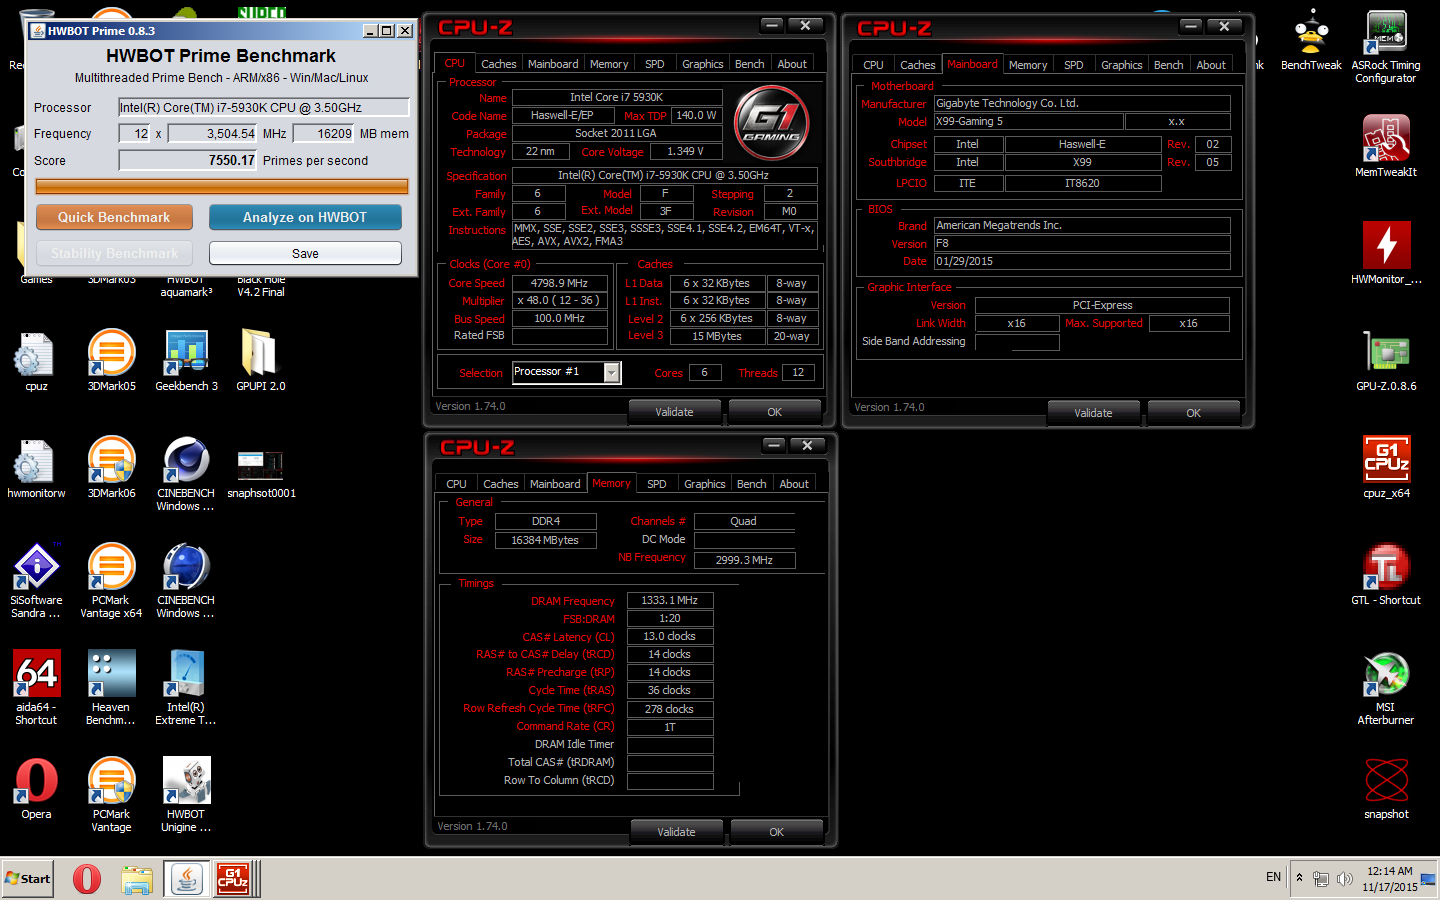
Task: Launch HWBOT Unigine desktop icon
Action: coord(186,794)
